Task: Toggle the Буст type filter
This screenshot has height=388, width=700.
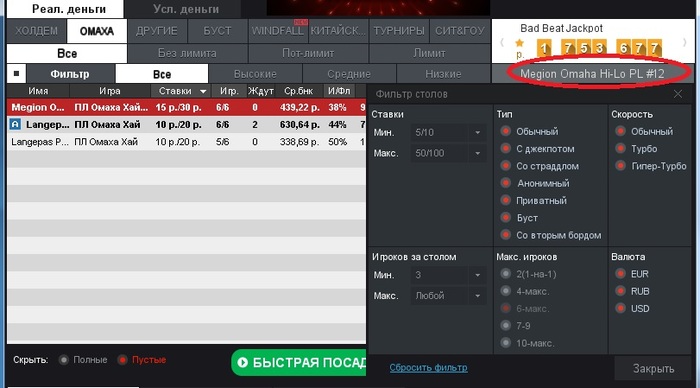Action: pyautogui.click(x=505, y=218)
